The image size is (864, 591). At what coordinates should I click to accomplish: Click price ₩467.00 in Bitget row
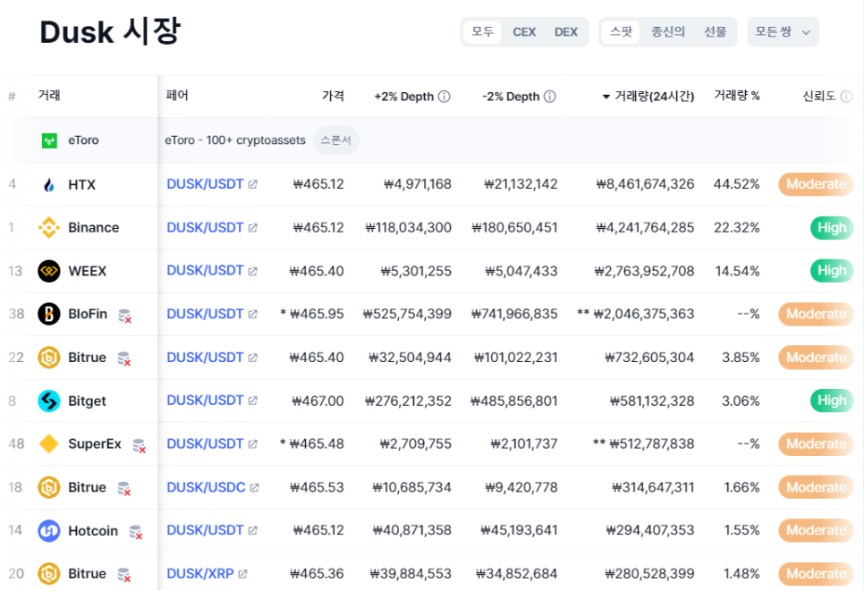coord(317,401)
